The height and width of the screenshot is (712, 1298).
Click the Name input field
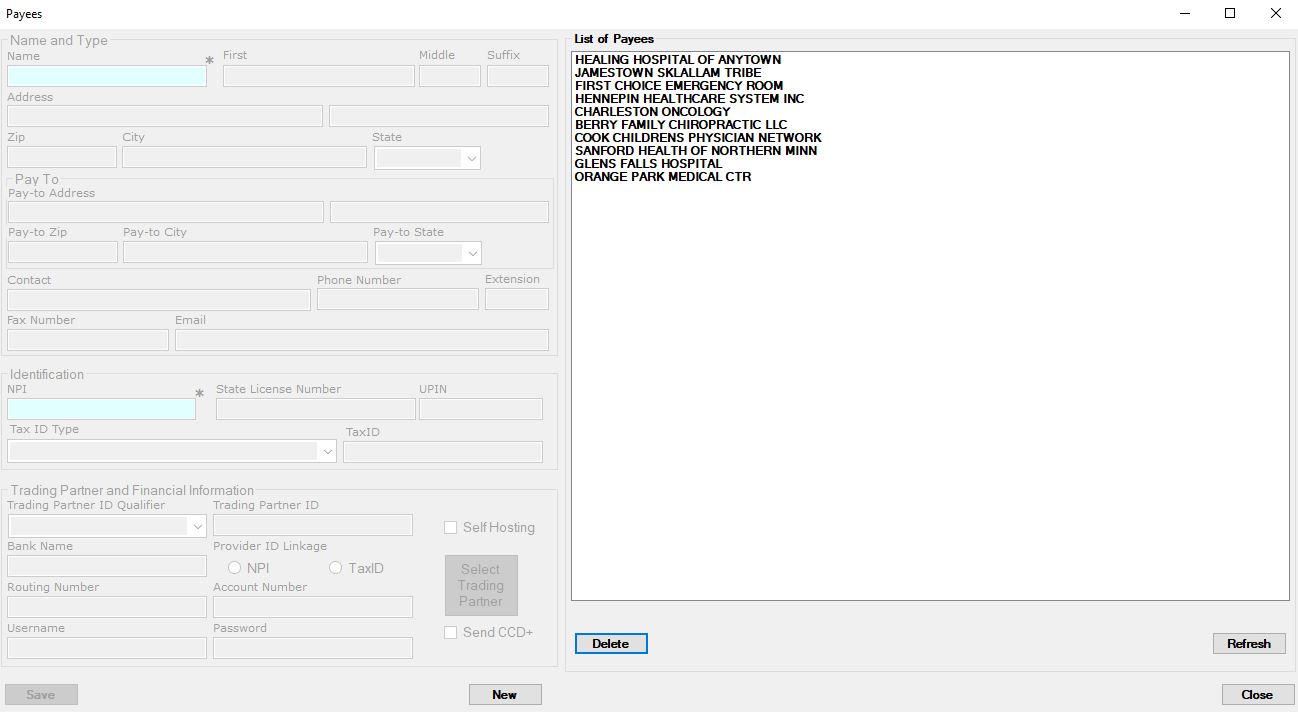(x=107, y=76)
